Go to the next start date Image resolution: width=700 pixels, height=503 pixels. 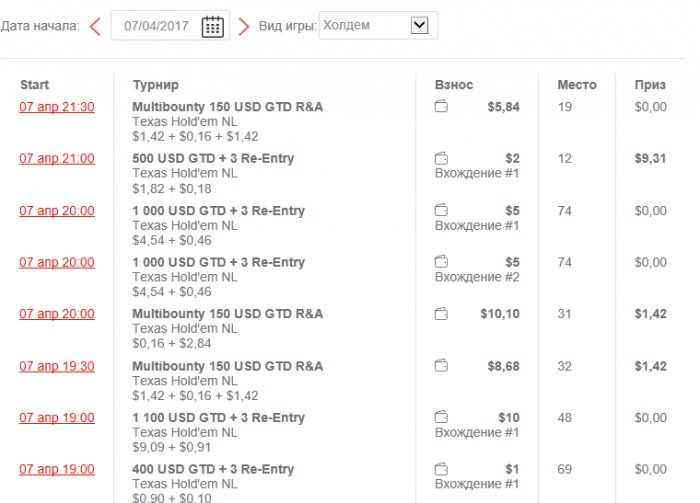point(243,26)
